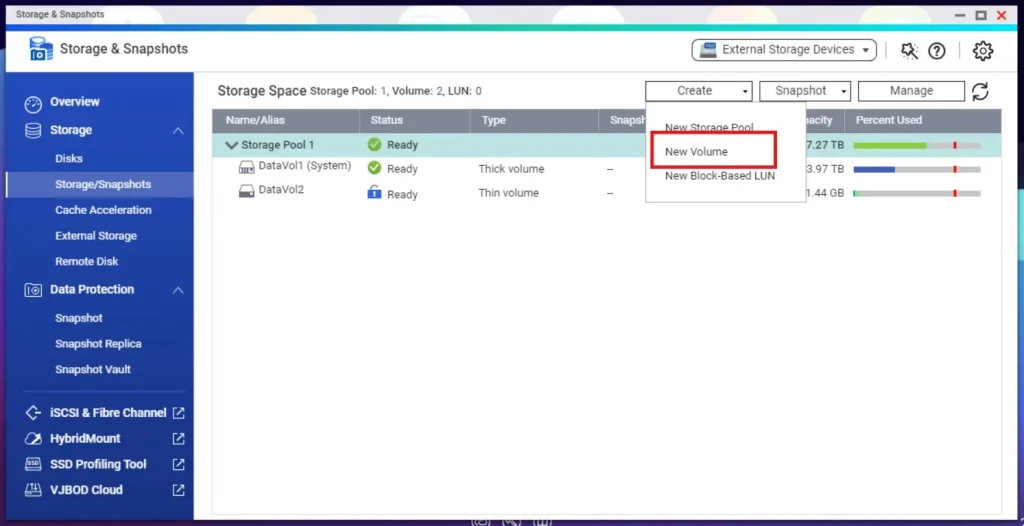Collapse the Storage Pool 1 tree row
Image resolution: width=1024 pixels, height=526 pixels.
(x=232, y=145)
